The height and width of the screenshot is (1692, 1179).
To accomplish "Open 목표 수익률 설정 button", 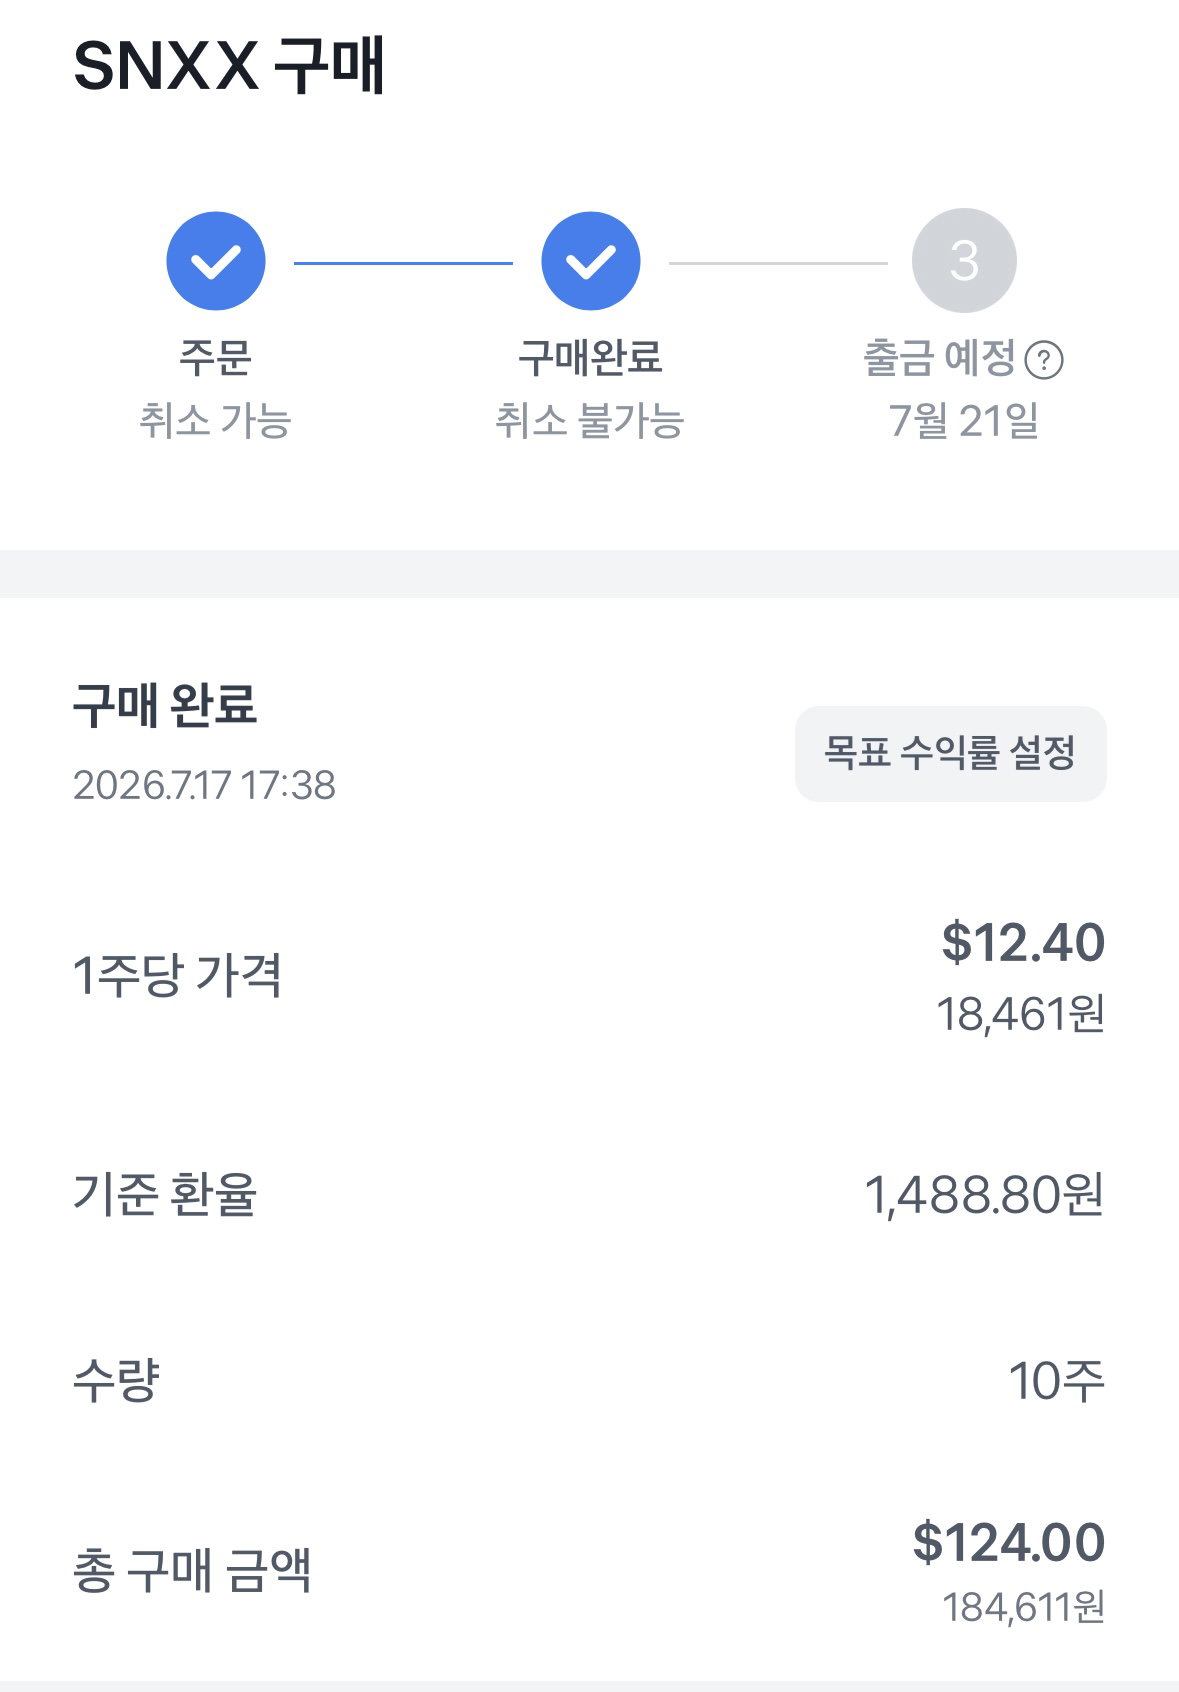I will (951, 753).
